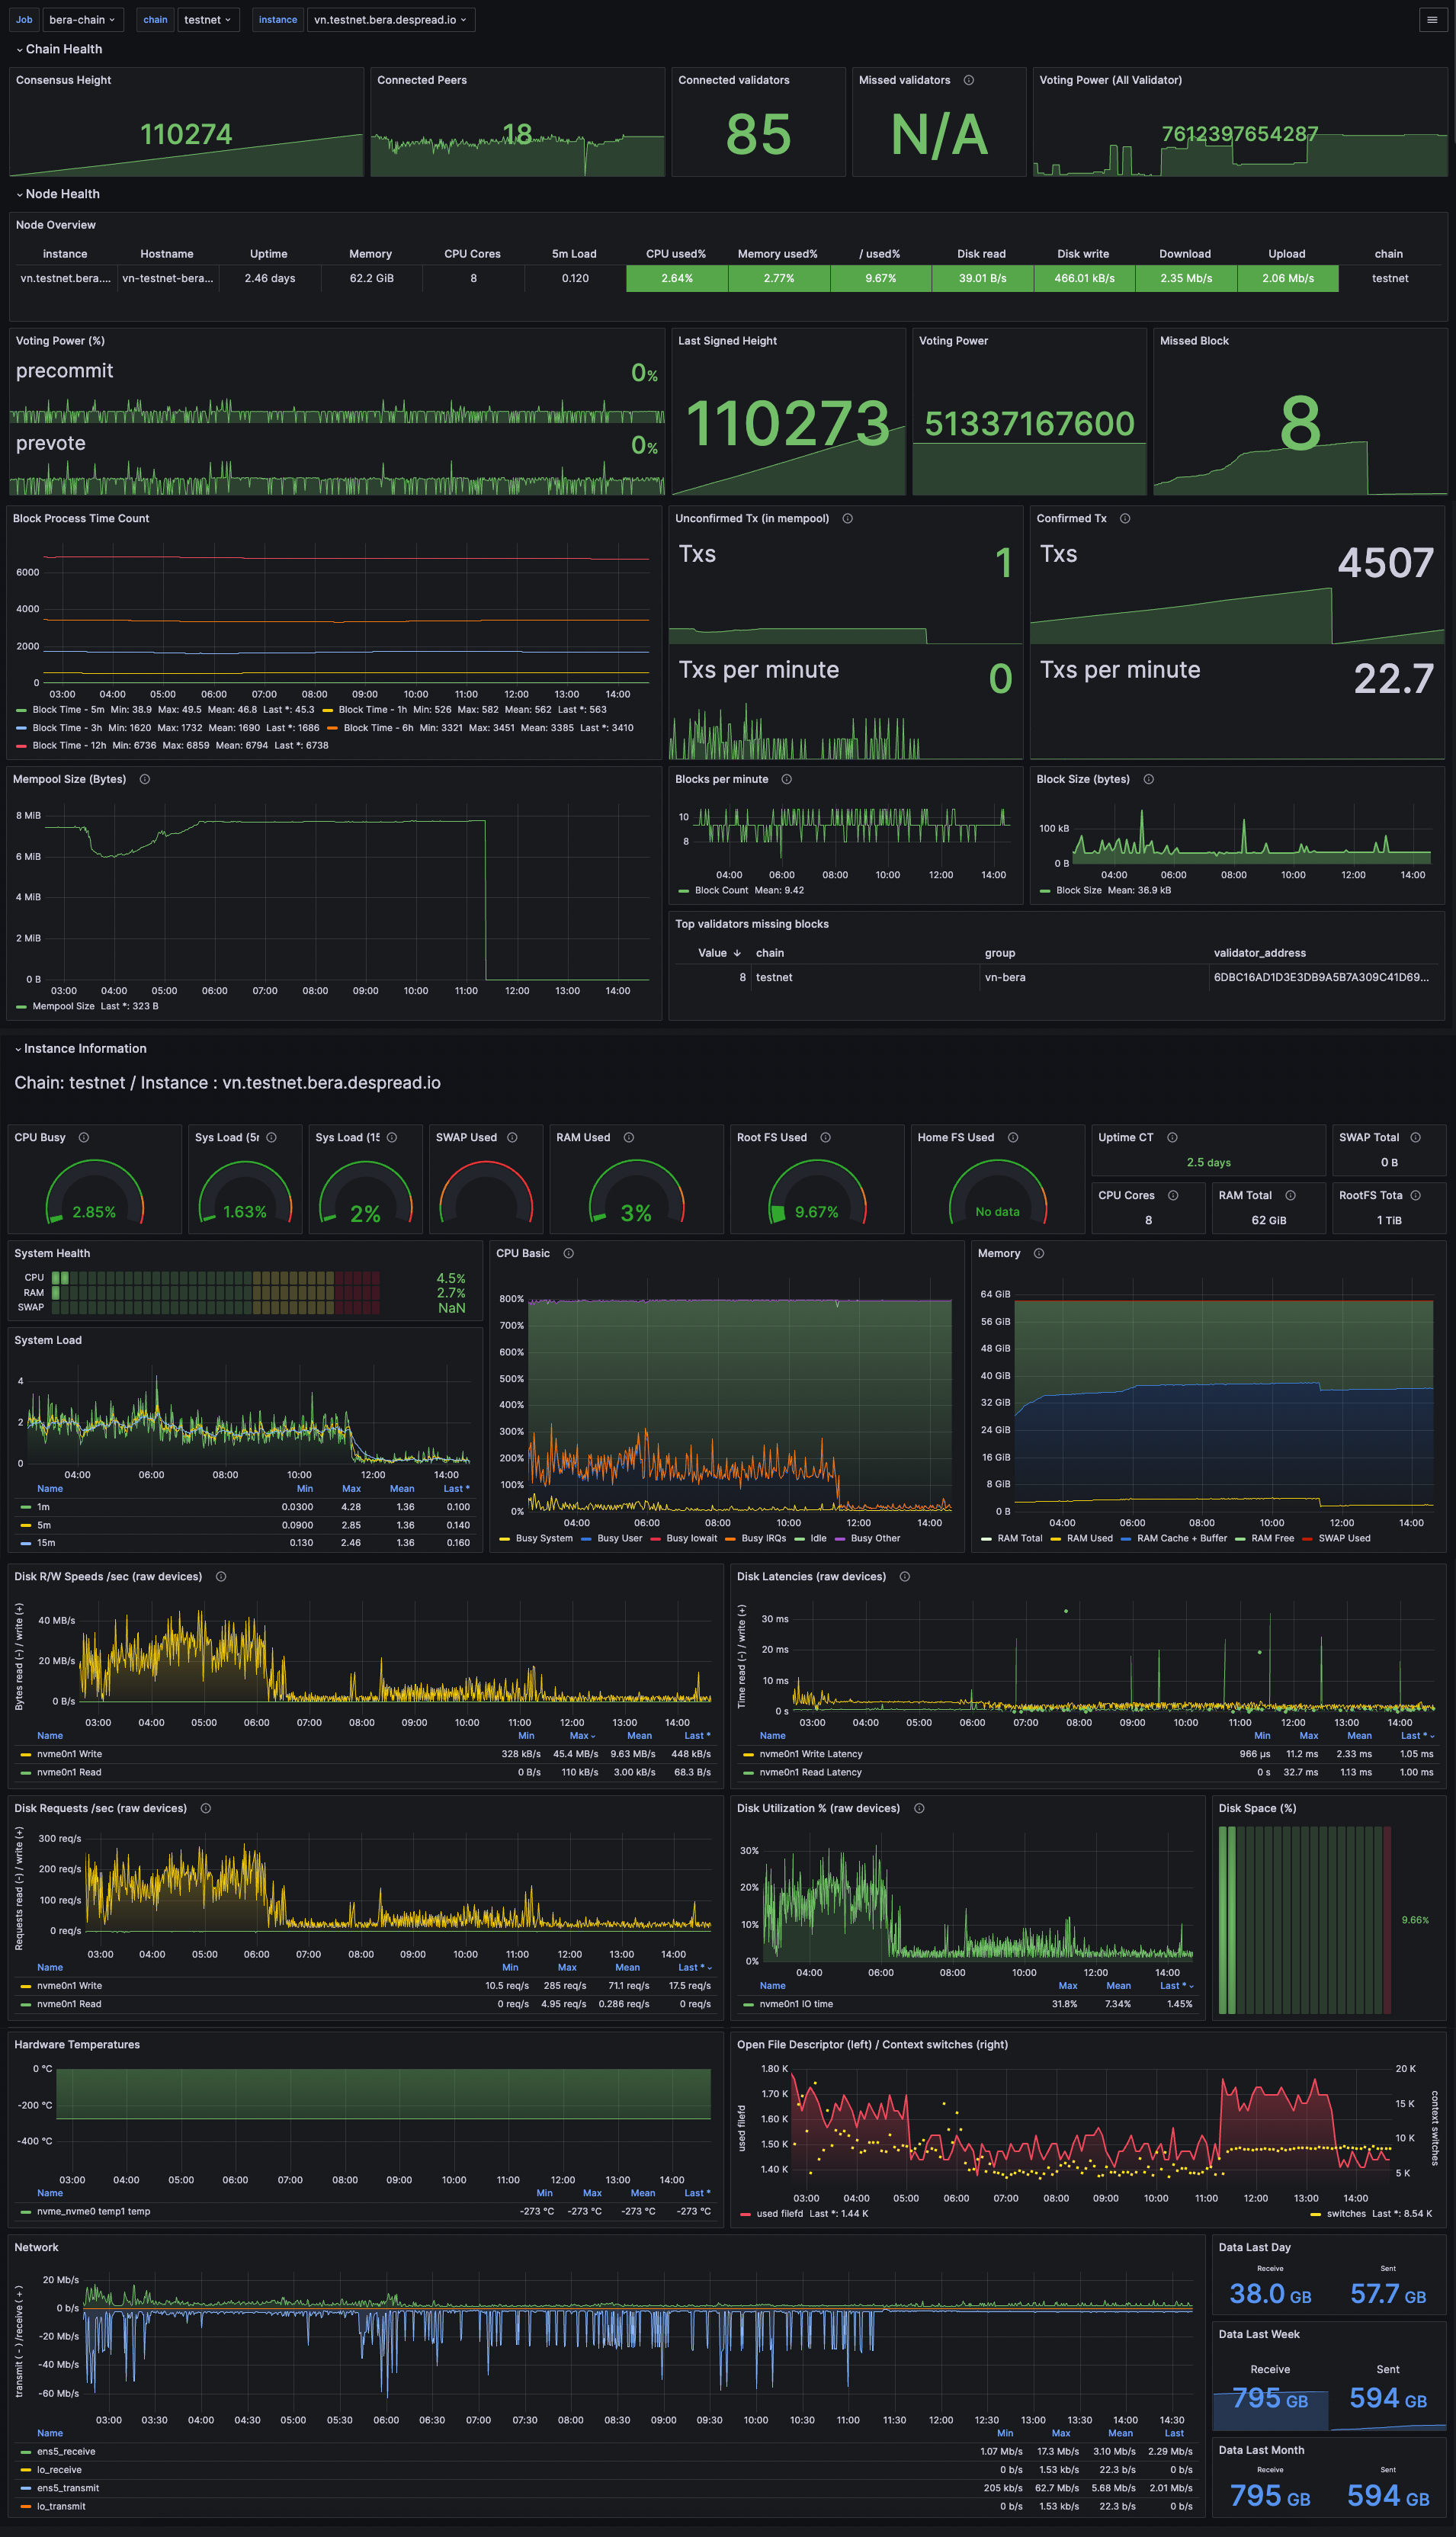
Task: Sort Disk R/W legend by Max column
Action: coord(581,1735)
